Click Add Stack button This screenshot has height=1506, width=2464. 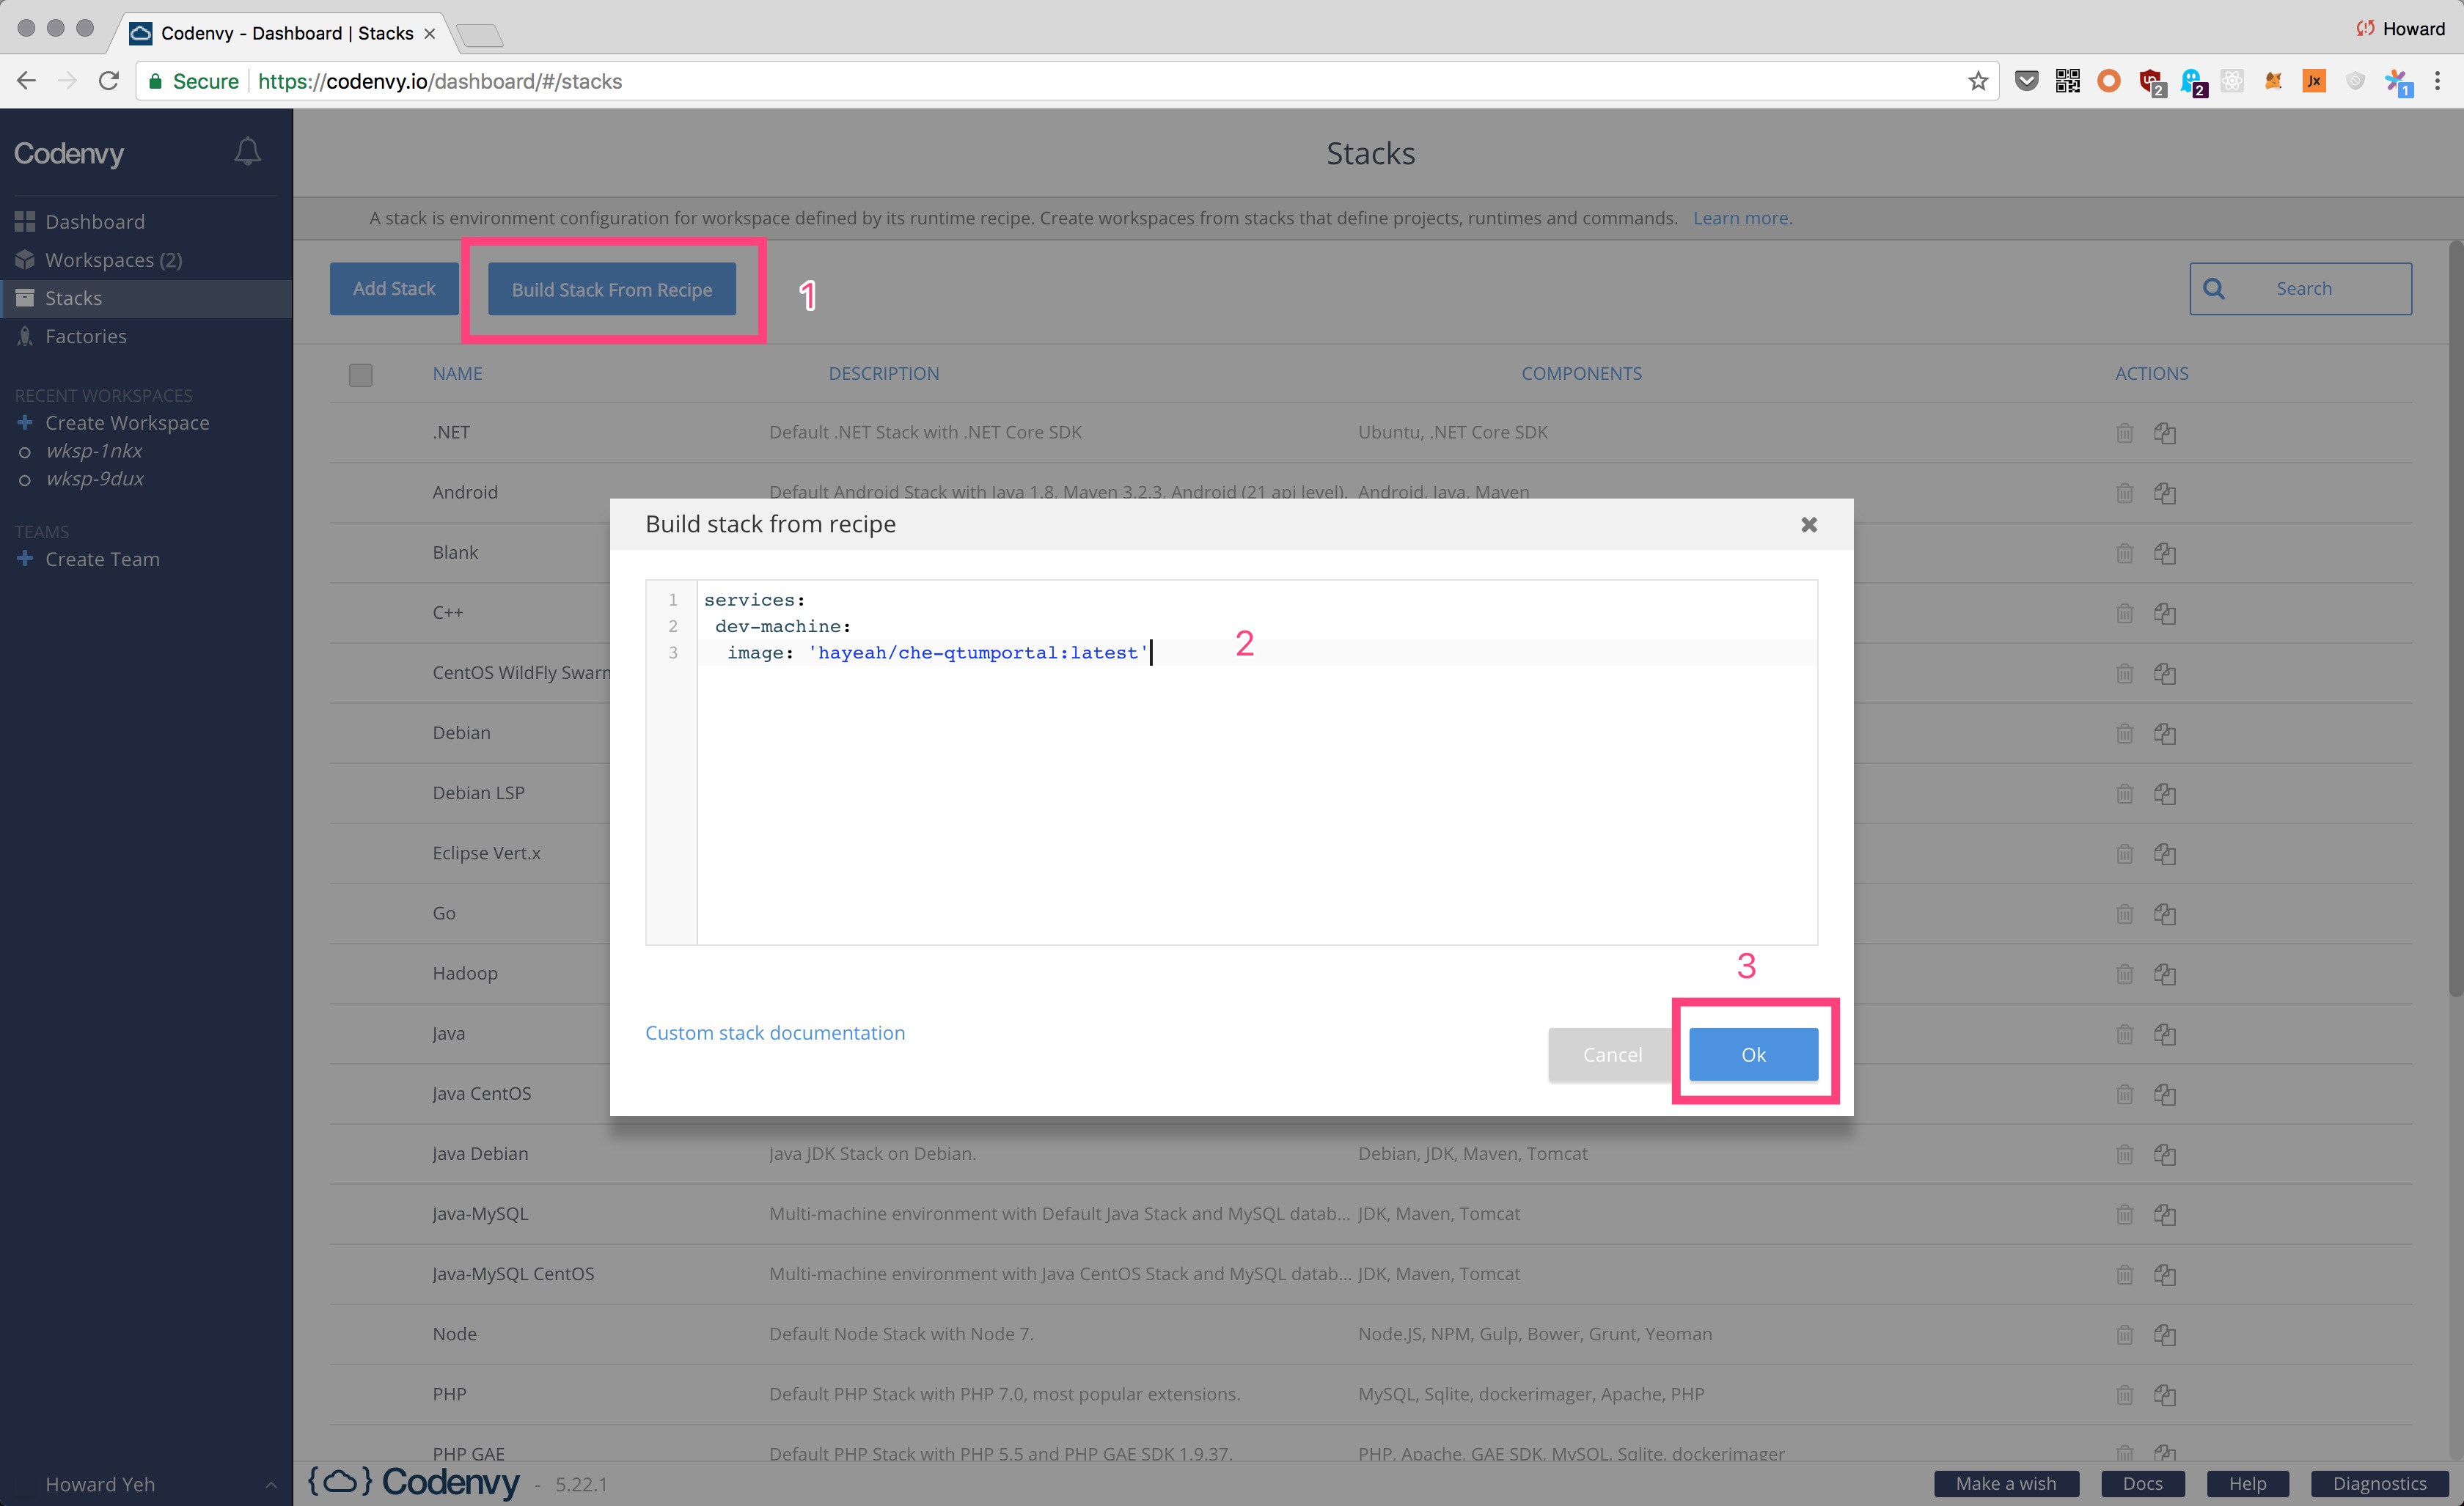[x=394, y=289]
